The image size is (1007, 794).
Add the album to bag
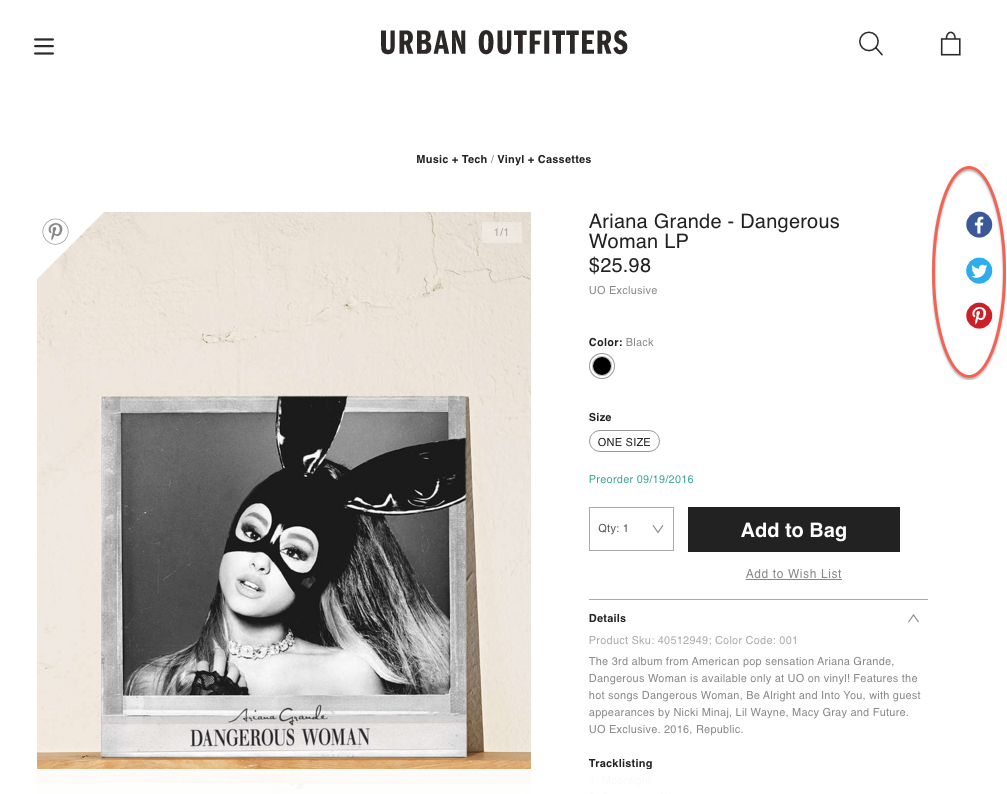pos(794,529)
